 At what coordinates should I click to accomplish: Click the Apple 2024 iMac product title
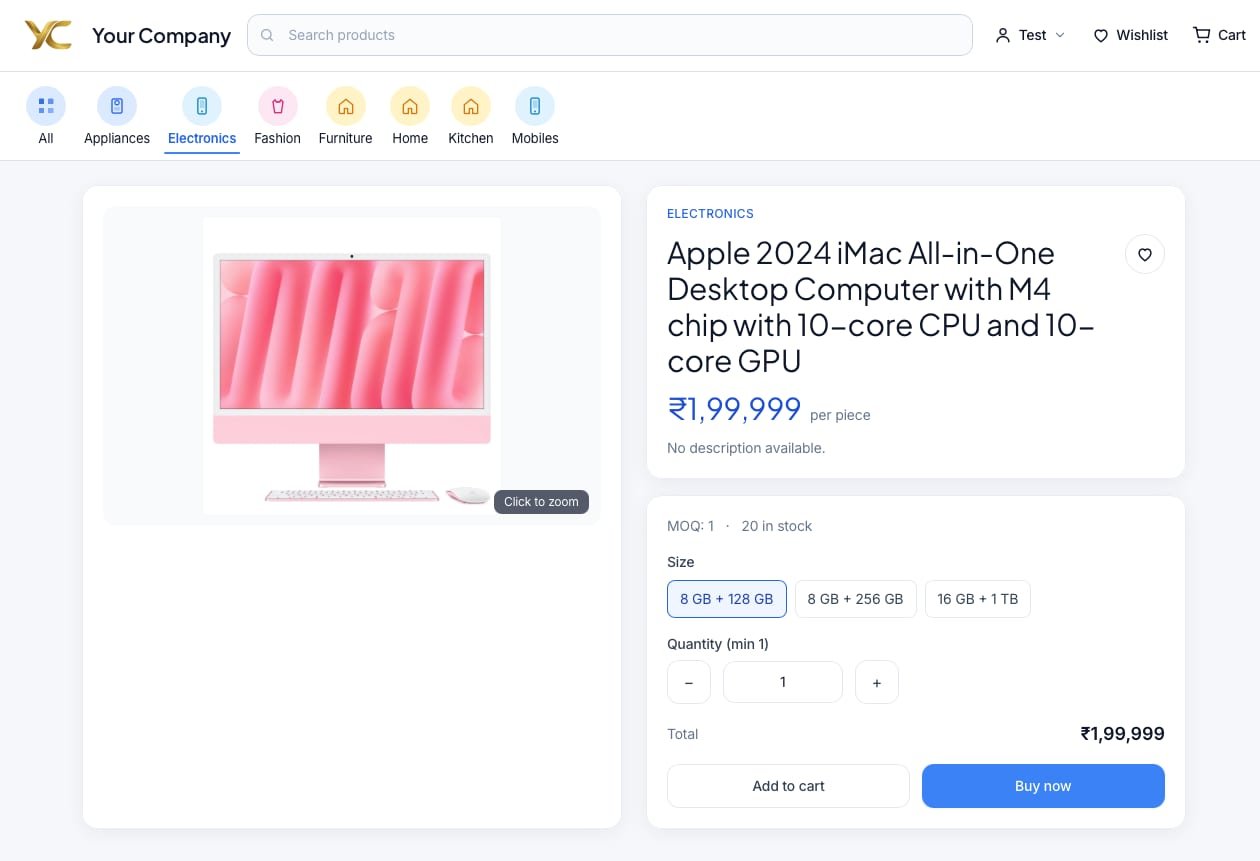pos(881,306)
